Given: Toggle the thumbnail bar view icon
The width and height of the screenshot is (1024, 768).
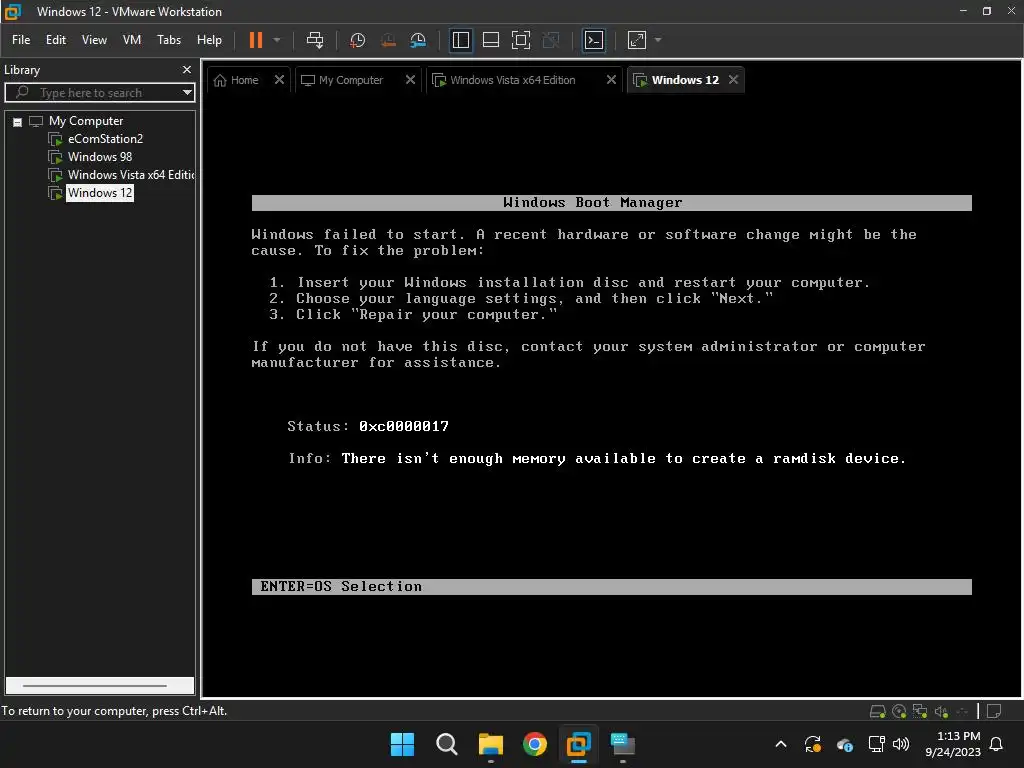Looking at the screenshot, I should [490, 40].
